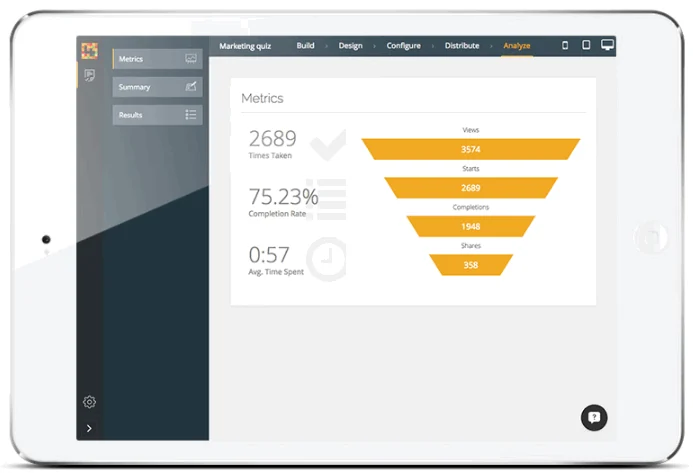This screenshot has height=473, width=693.
Task: Click the Completions funnel bar 1948
Action: 471,227
